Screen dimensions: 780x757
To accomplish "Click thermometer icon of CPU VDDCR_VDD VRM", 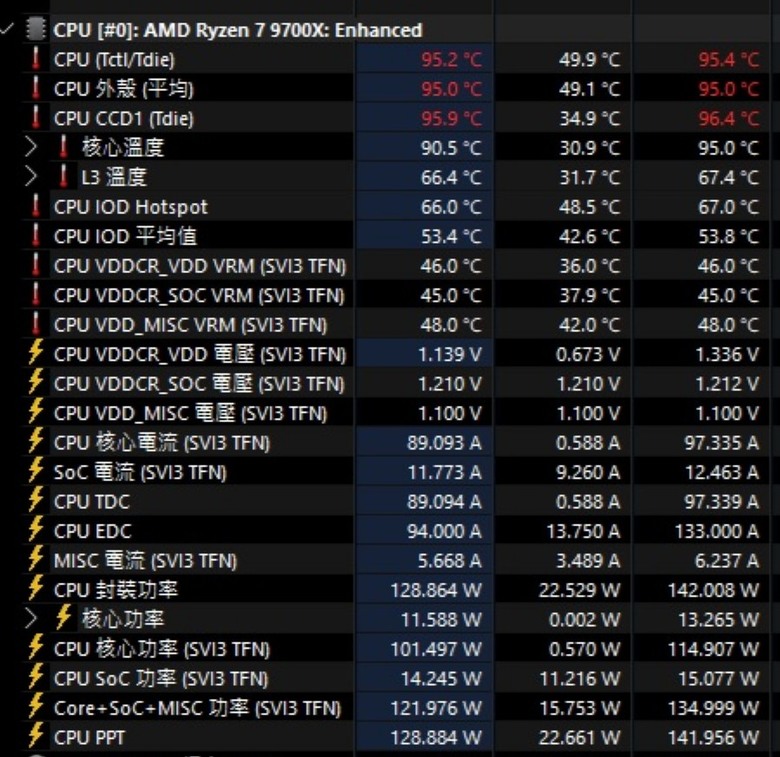I will (x=35, y=265).
